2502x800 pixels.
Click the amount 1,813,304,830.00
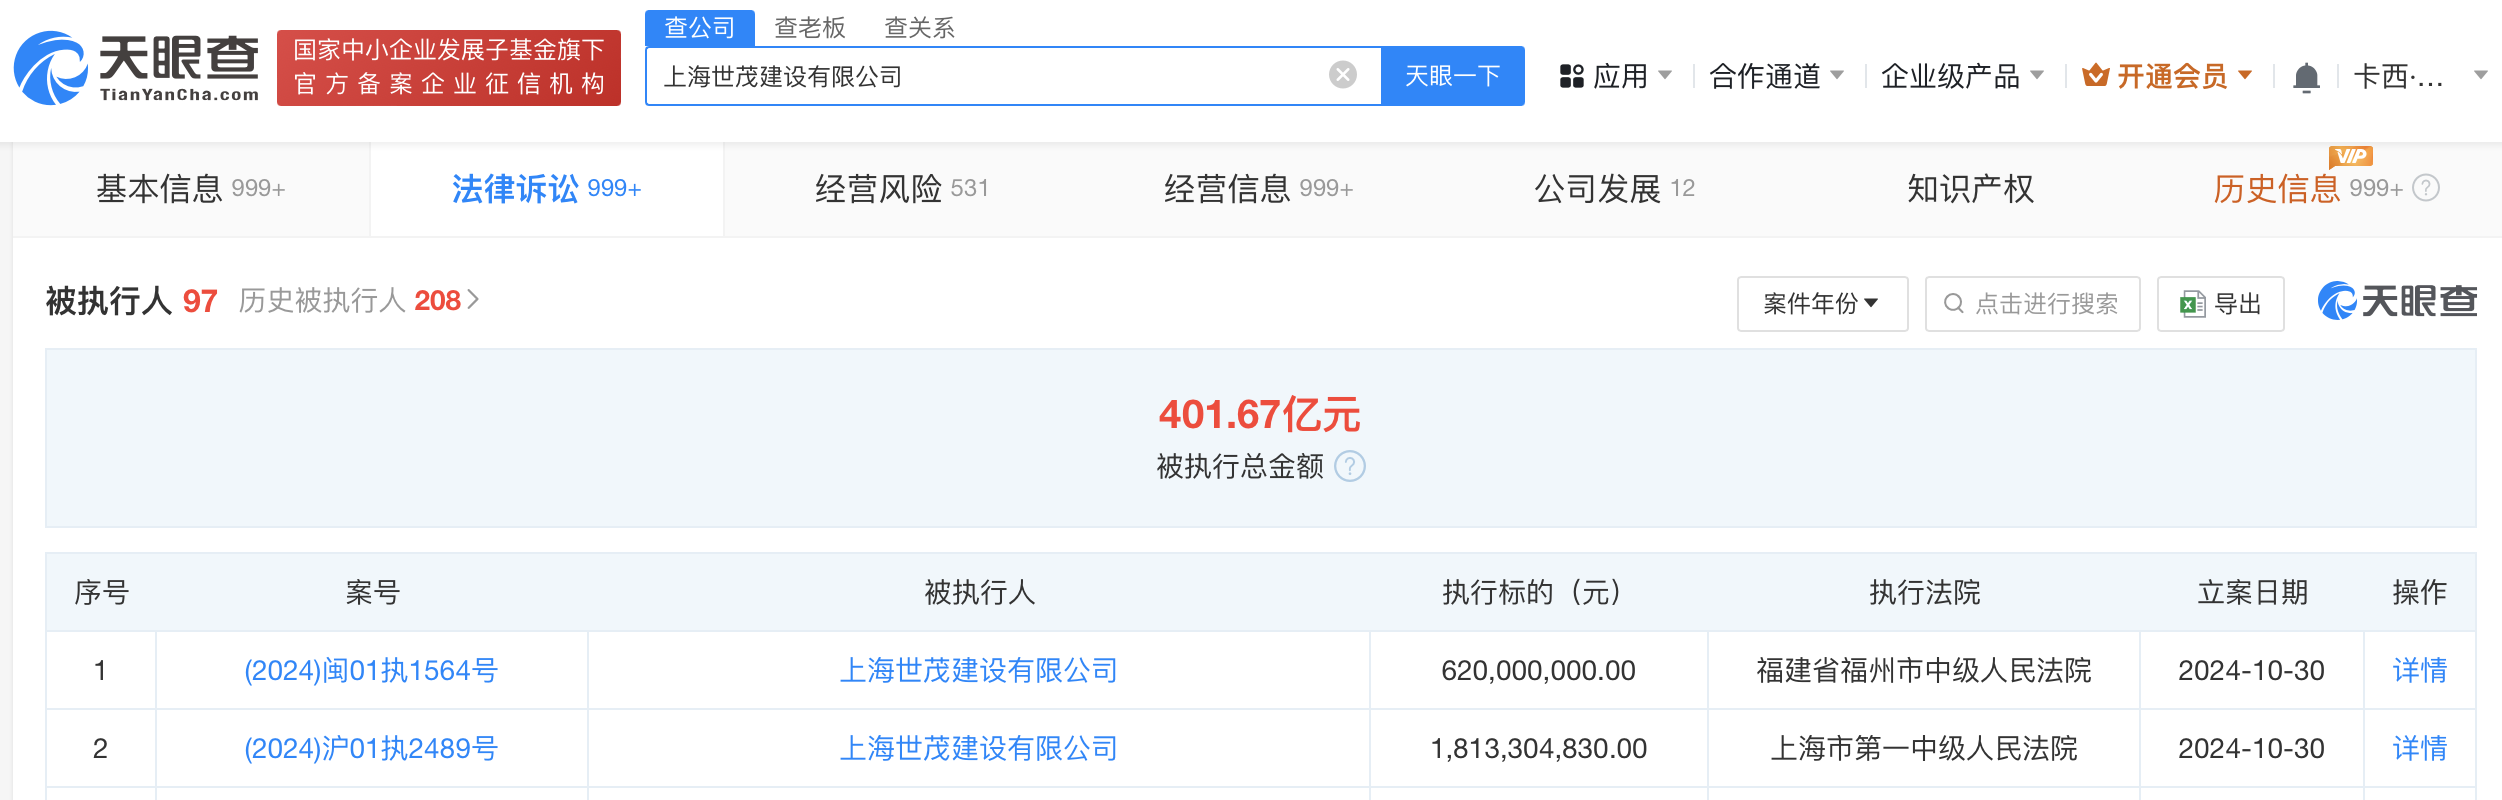pos(1538,748)
